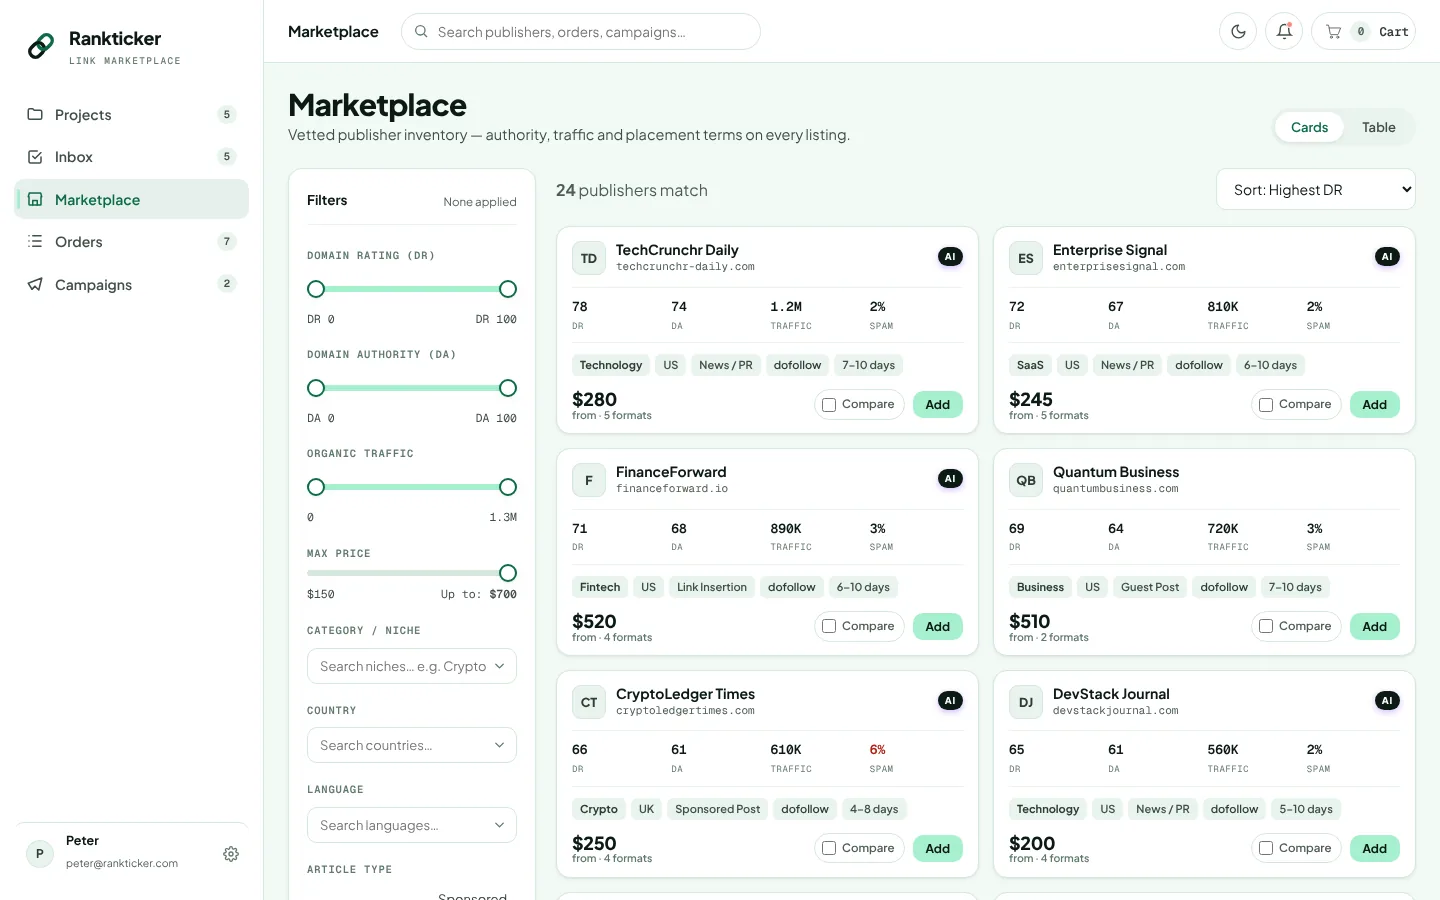This screenshot has height=900, width=1440.
Task: Expand the Language search dropdown
Action: click(x=412, y=825)
